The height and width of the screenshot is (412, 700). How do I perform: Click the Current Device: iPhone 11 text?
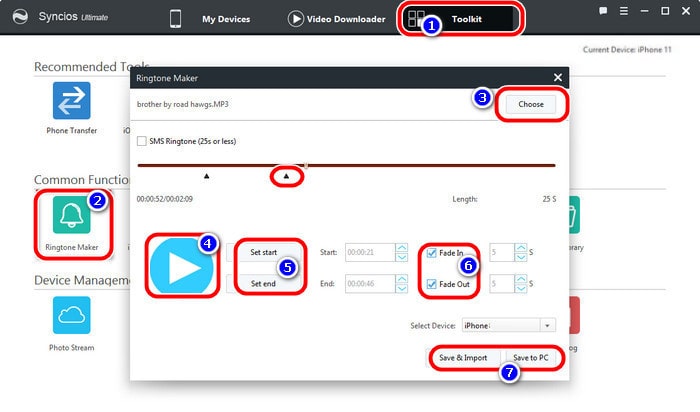point(627,50)
